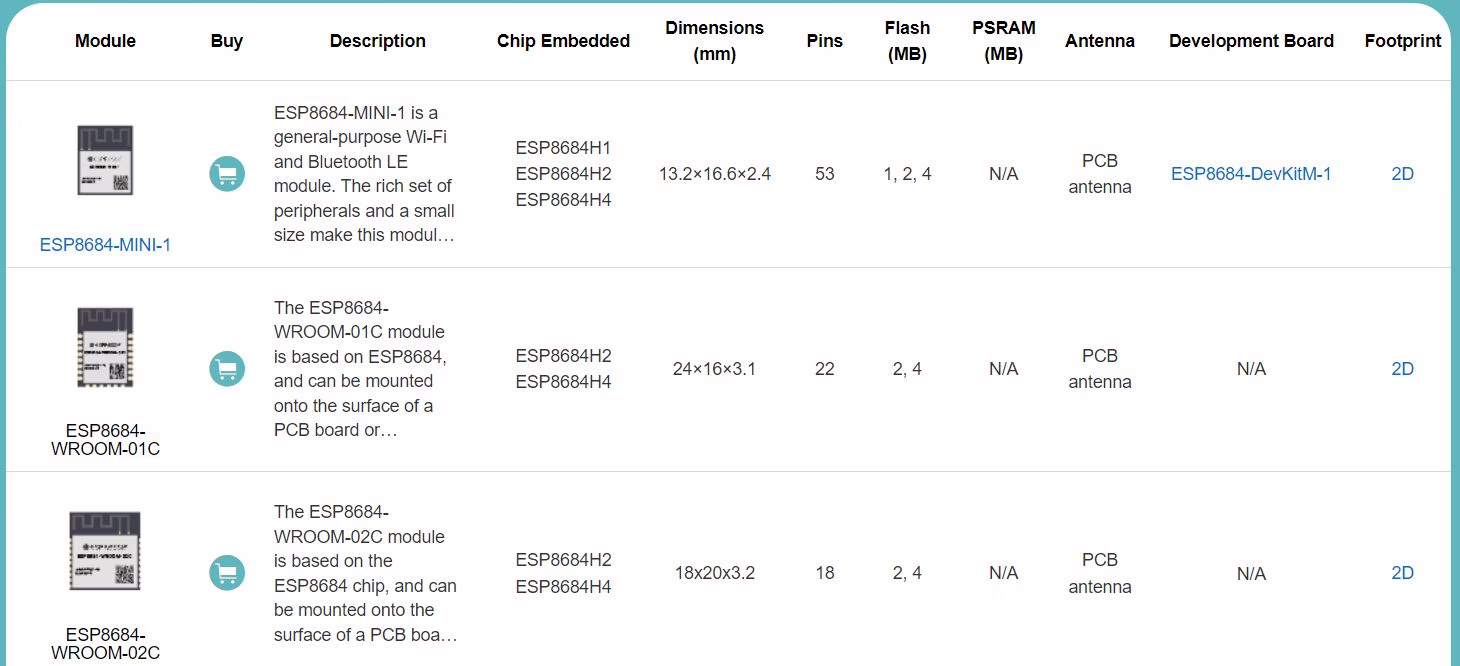
Task: Click the cart icon for ESP8684-MINI-1
Action: click(x=227, y=174)
